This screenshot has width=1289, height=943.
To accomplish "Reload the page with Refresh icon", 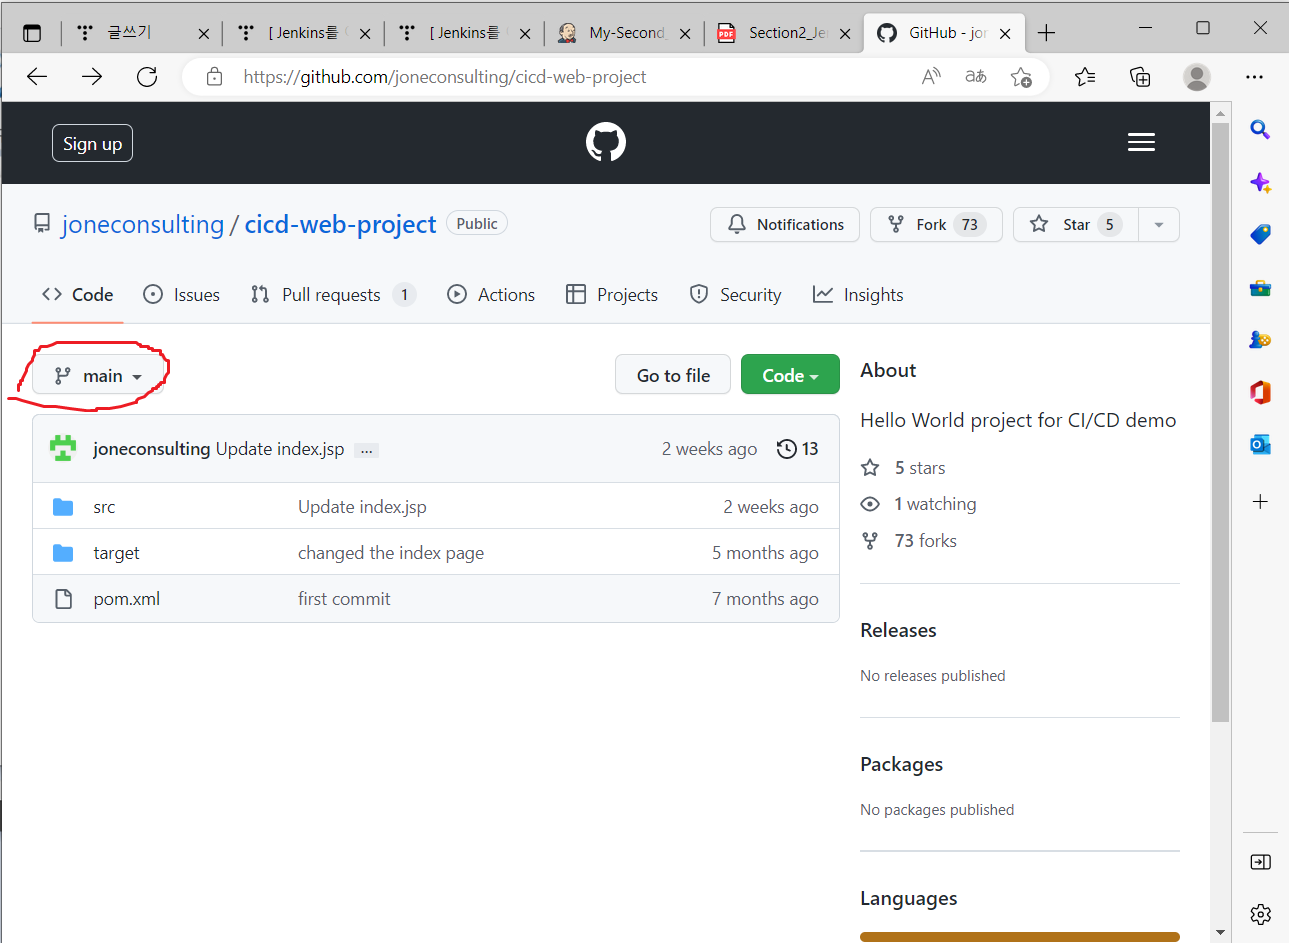I will click(x=147, y=77).
